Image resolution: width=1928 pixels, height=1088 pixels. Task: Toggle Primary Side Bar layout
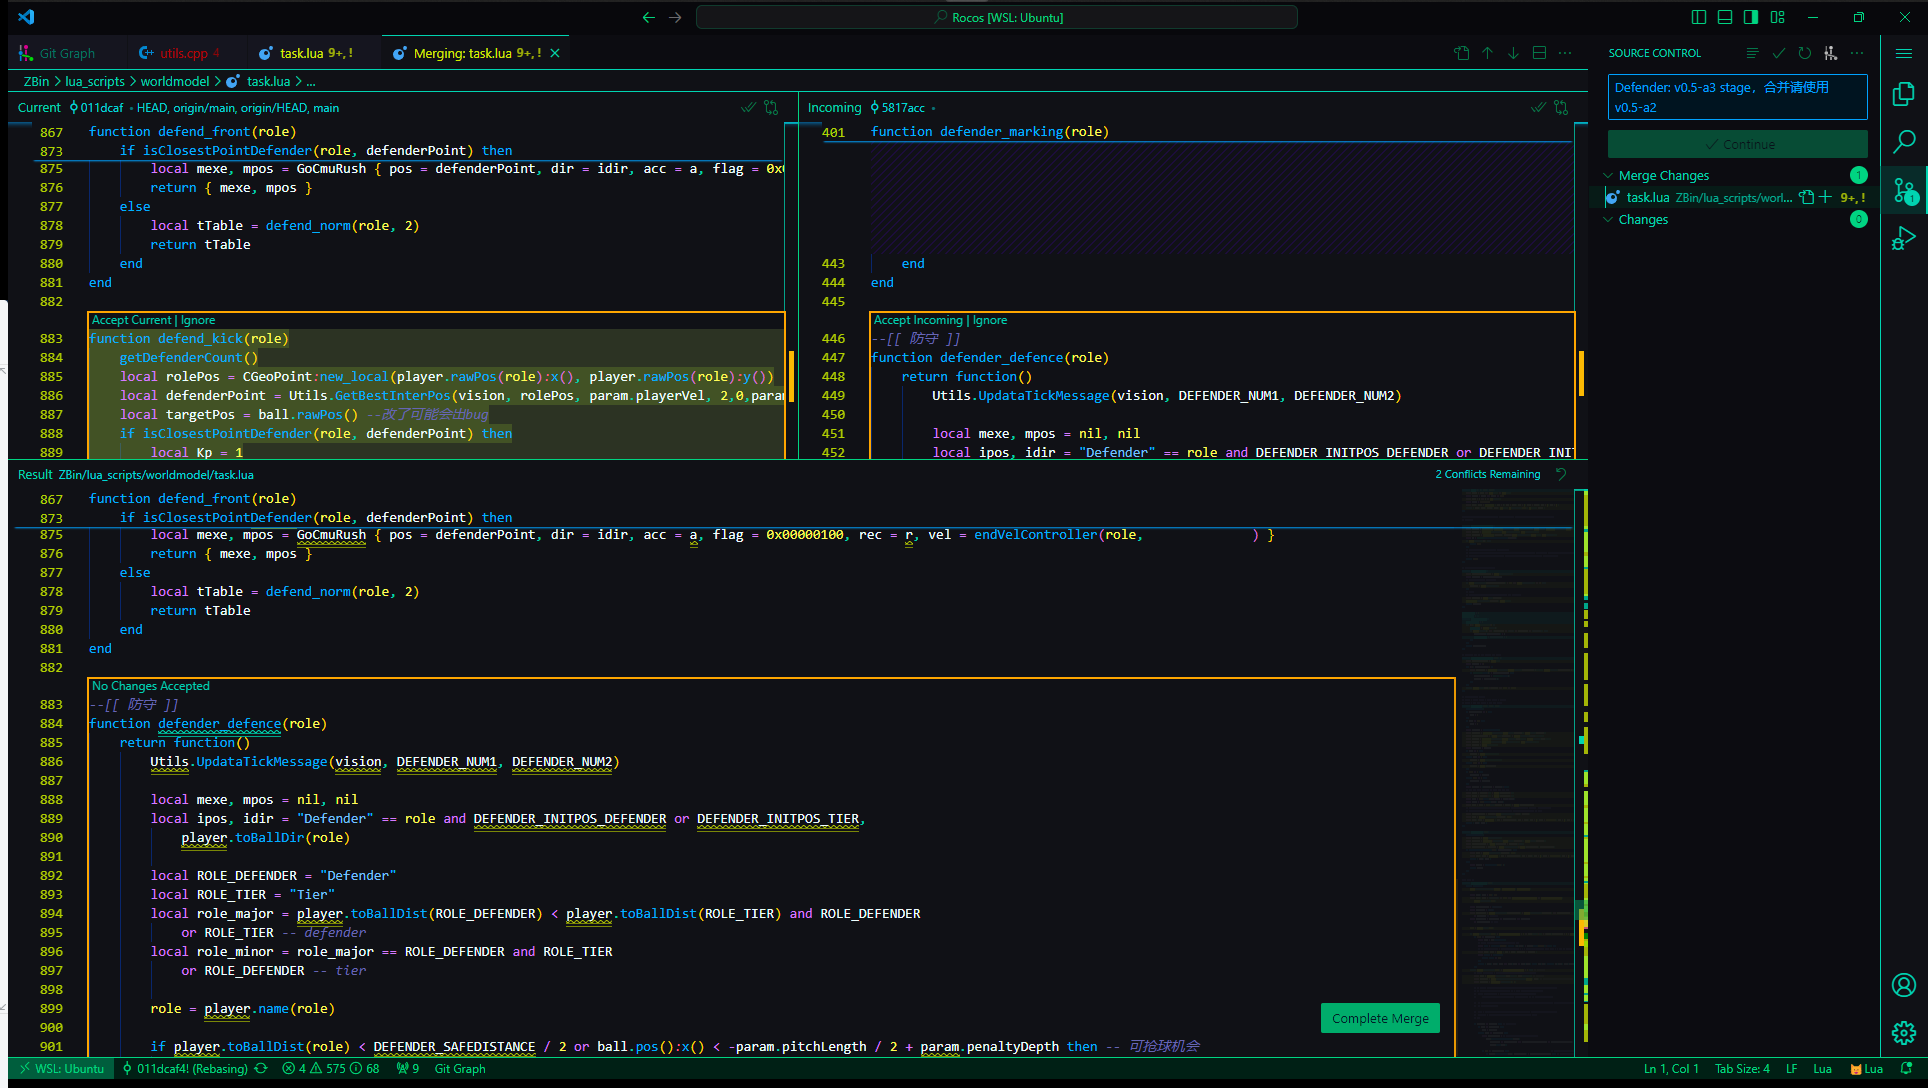(1698, 17)
